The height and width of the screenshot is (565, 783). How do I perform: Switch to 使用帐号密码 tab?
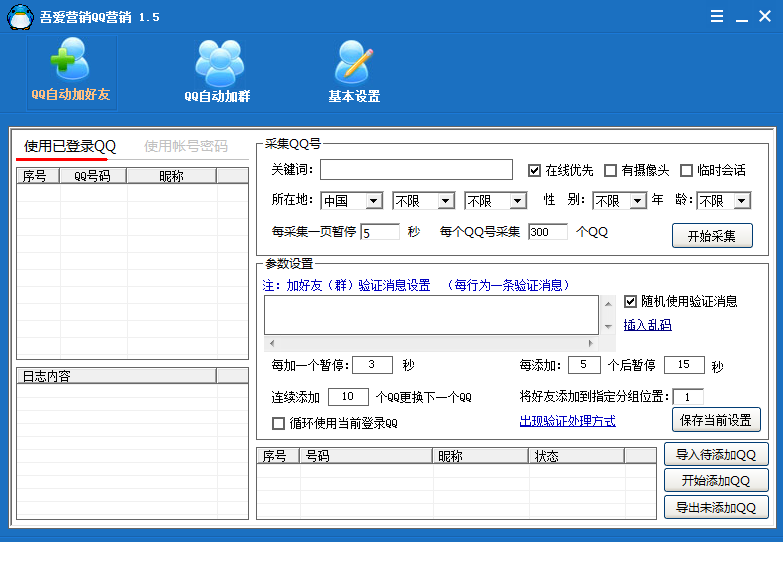[x=186, y=146]
